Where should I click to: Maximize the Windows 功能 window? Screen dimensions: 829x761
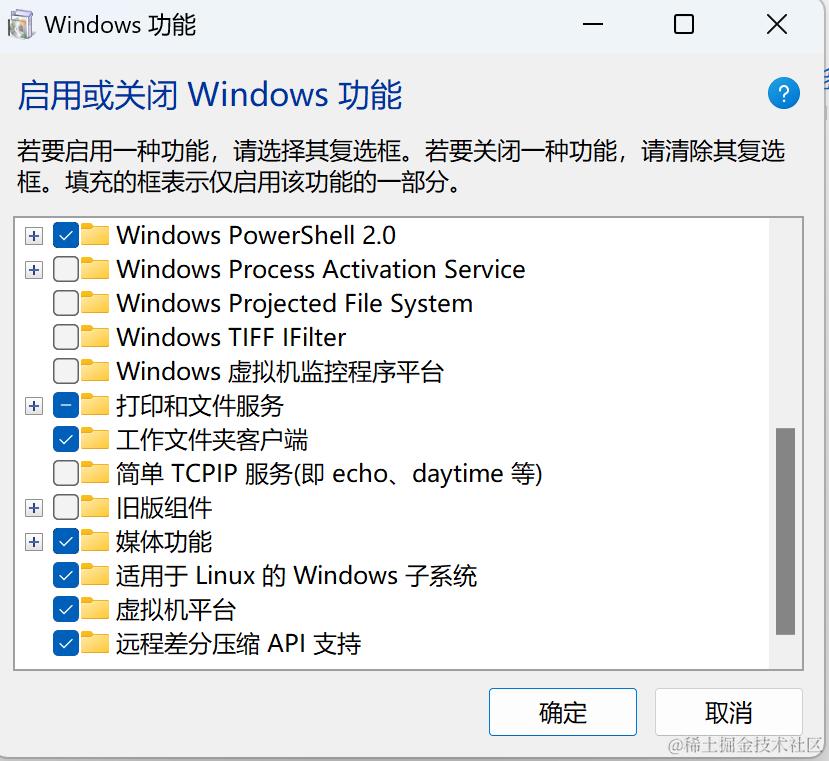[x=684, y=25]
